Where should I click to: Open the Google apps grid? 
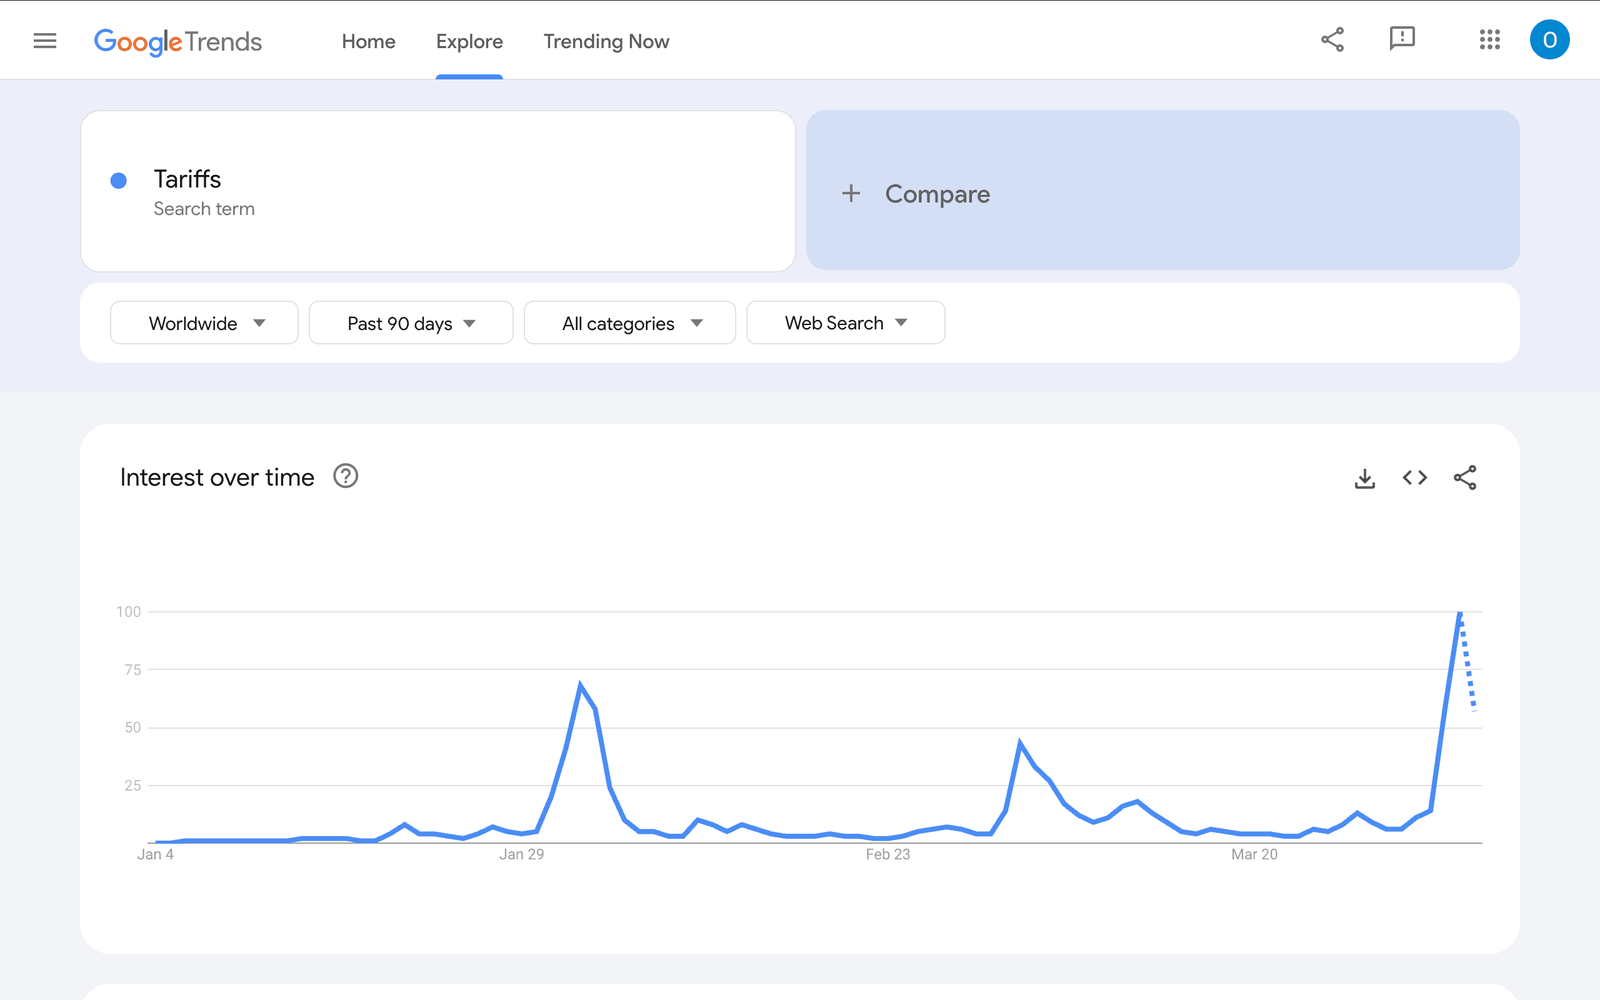1489,40
